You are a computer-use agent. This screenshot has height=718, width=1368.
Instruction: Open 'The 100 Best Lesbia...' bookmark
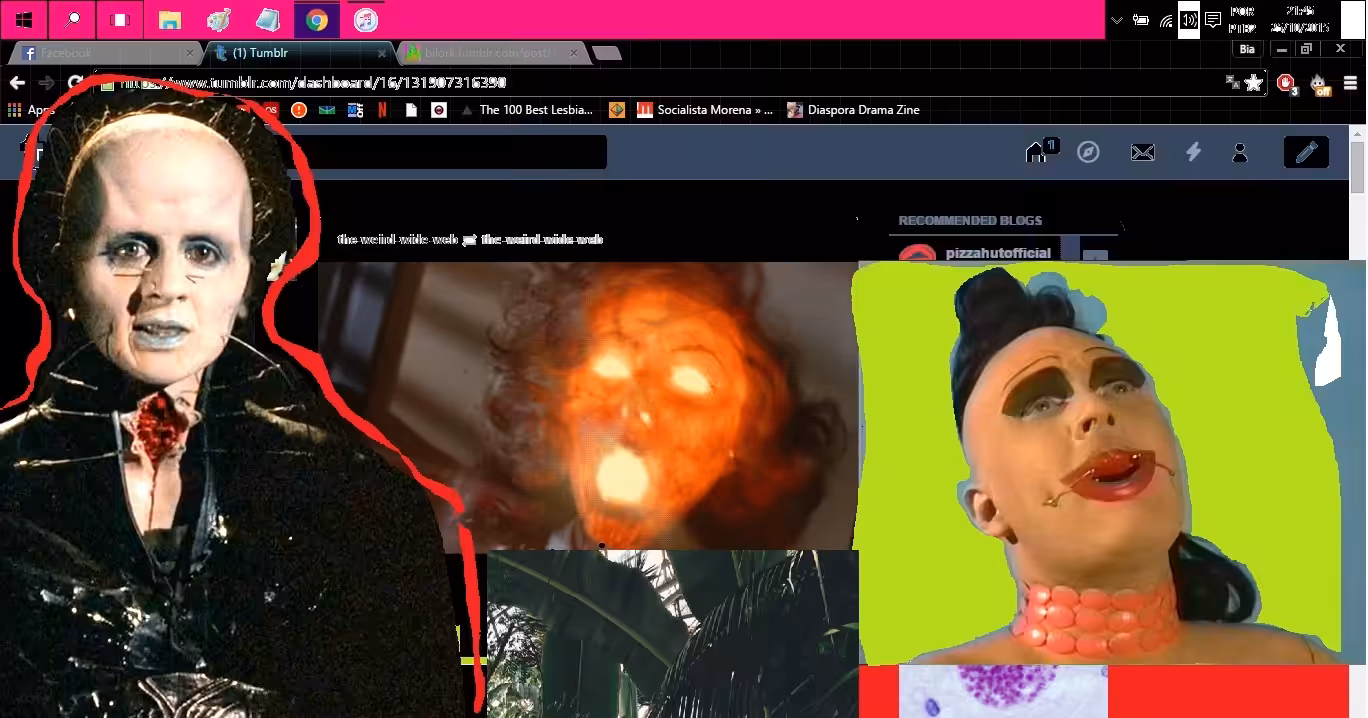pos(527,110)
